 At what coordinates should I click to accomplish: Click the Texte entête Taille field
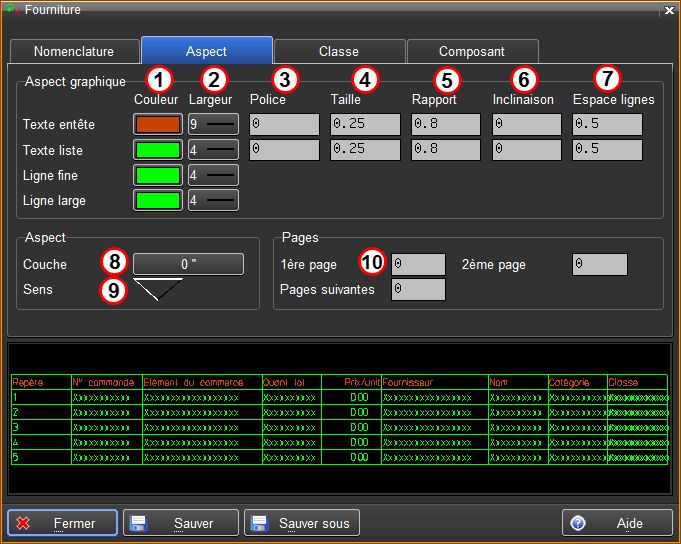[365, 125]
